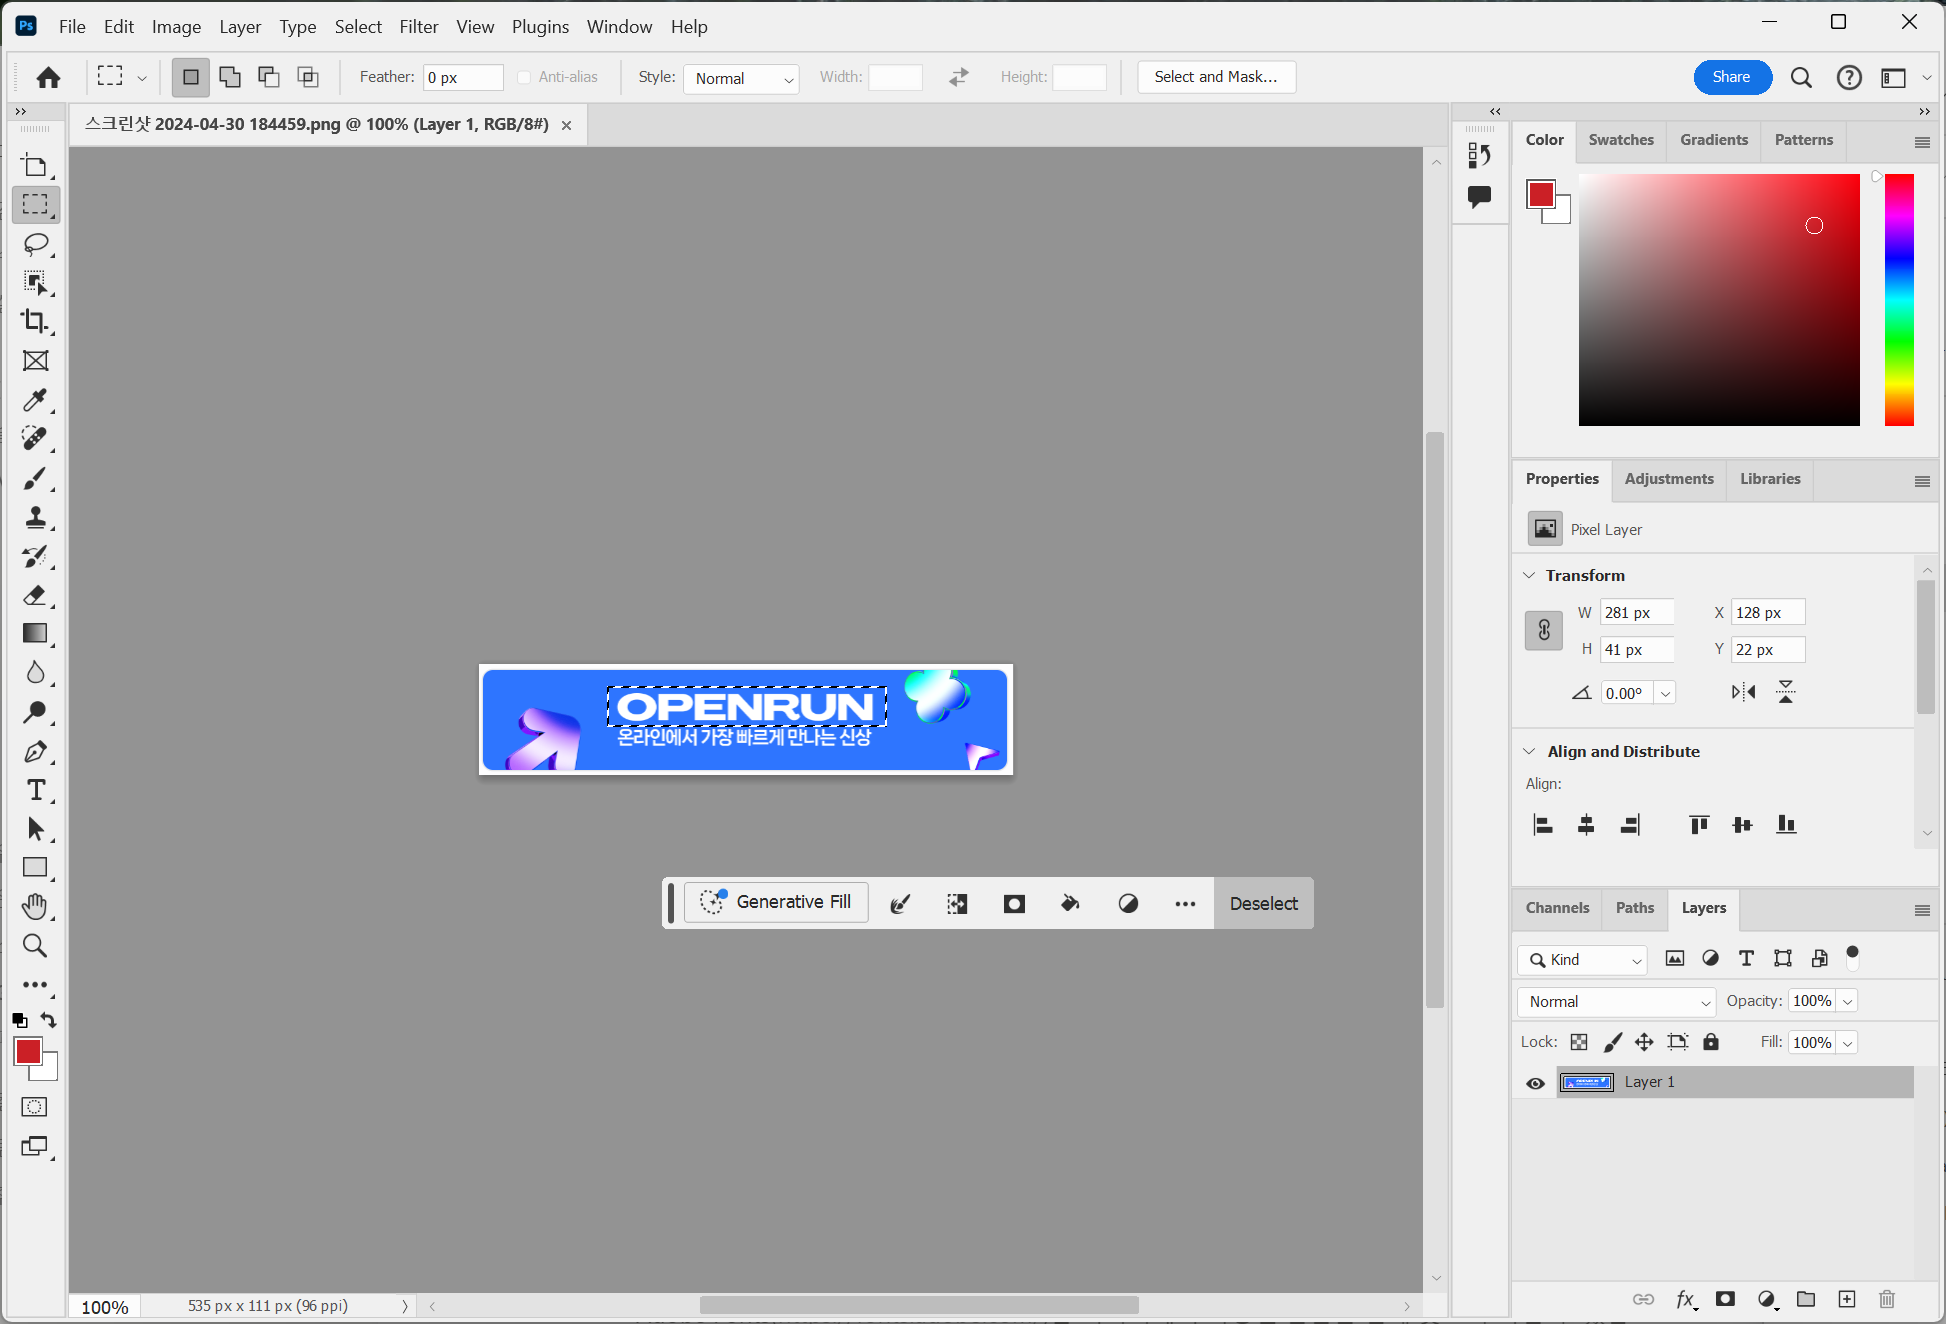Click Delete layer trash icon
The height and width of the screenshot is (1324, 1946).
coord(1886,1299)
